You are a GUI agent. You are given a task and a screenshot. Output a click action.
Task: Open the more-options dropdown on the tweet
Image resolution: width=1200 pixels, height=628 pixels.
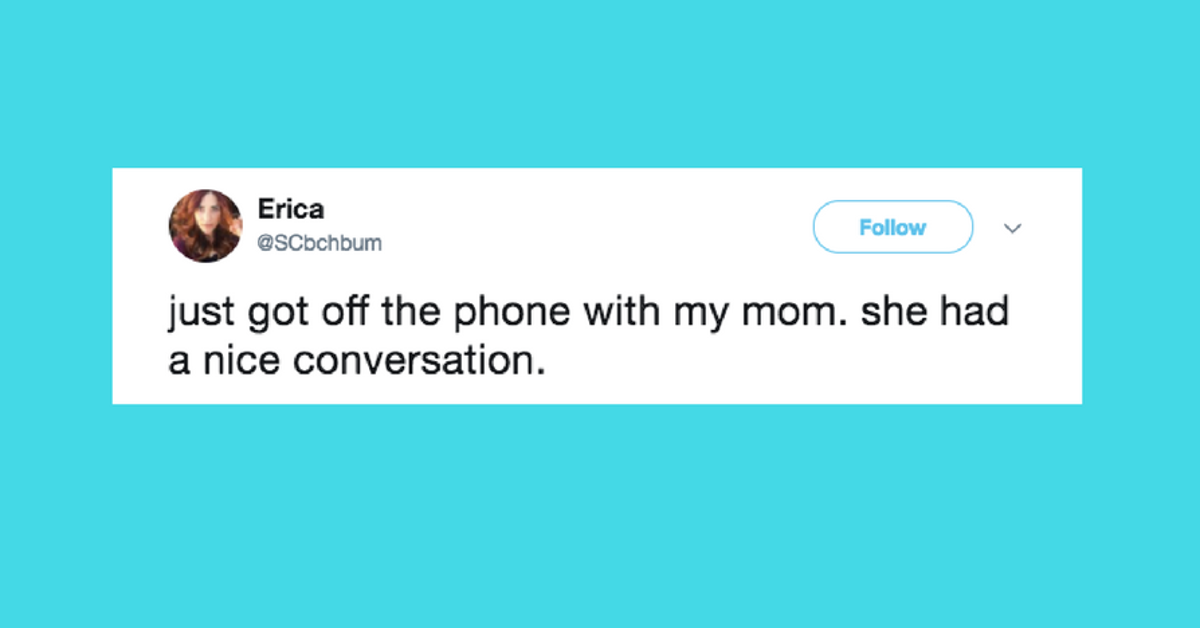point(1013,228)
